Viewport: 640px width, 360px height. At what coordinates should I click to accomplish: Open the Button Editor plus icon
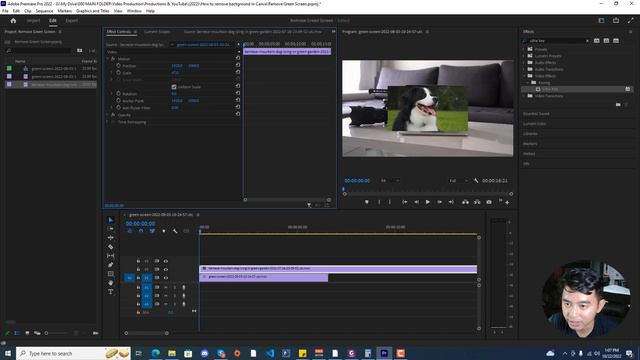click(x=507, y=202)
